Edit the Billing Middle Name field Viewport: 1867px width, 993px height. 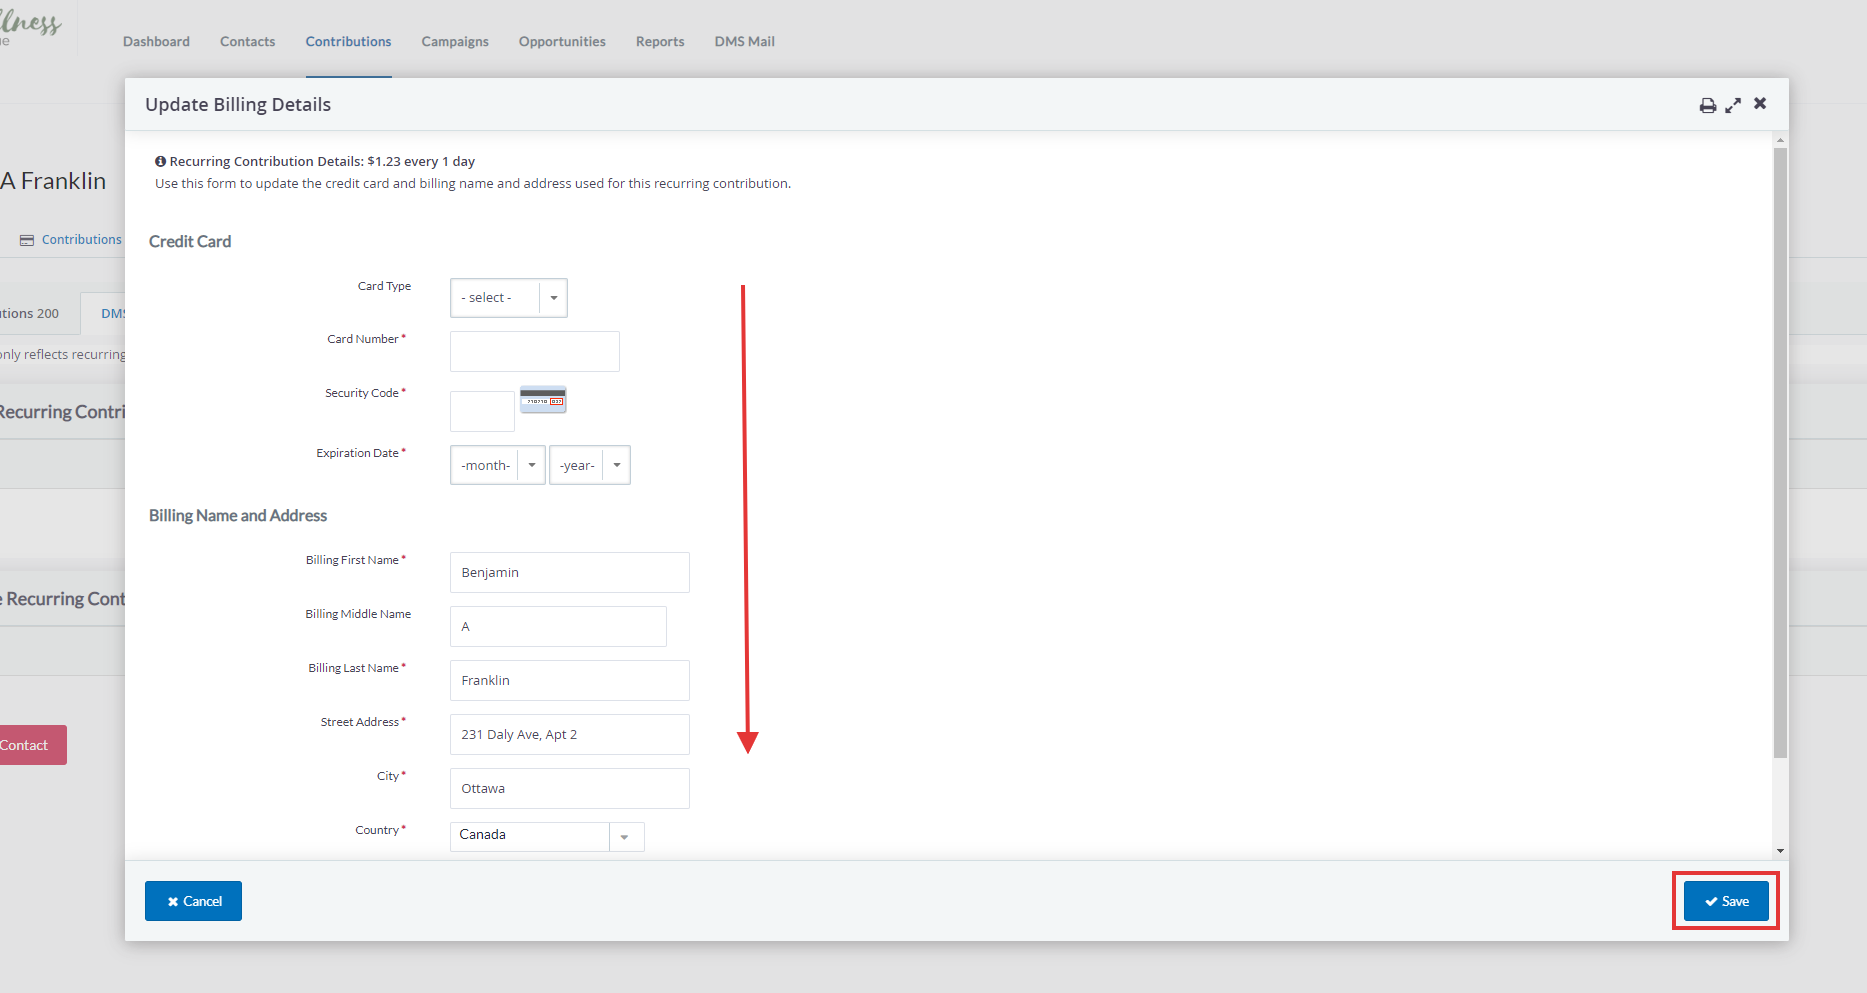(x=558, y=627)
